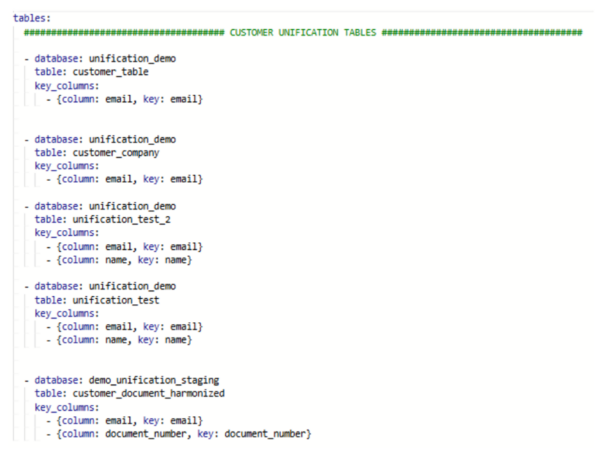Click the 'unification_test' table name line
Screen dimensions: 600x459
pos(98,299)
